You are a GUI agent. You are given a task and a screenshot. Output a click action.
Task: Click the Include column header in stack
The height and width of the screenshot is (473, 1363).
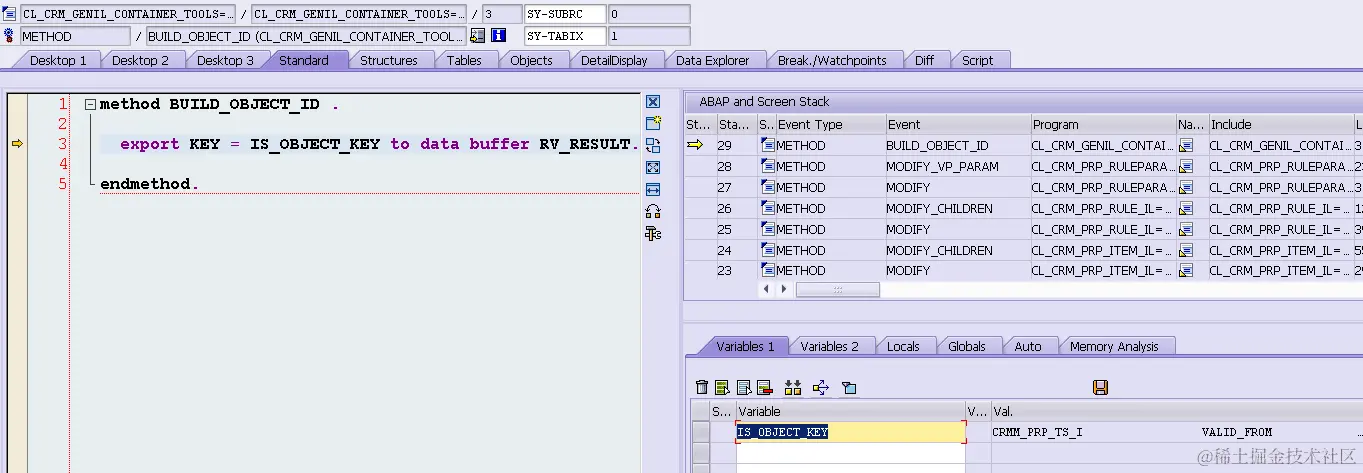(1281, 125)
